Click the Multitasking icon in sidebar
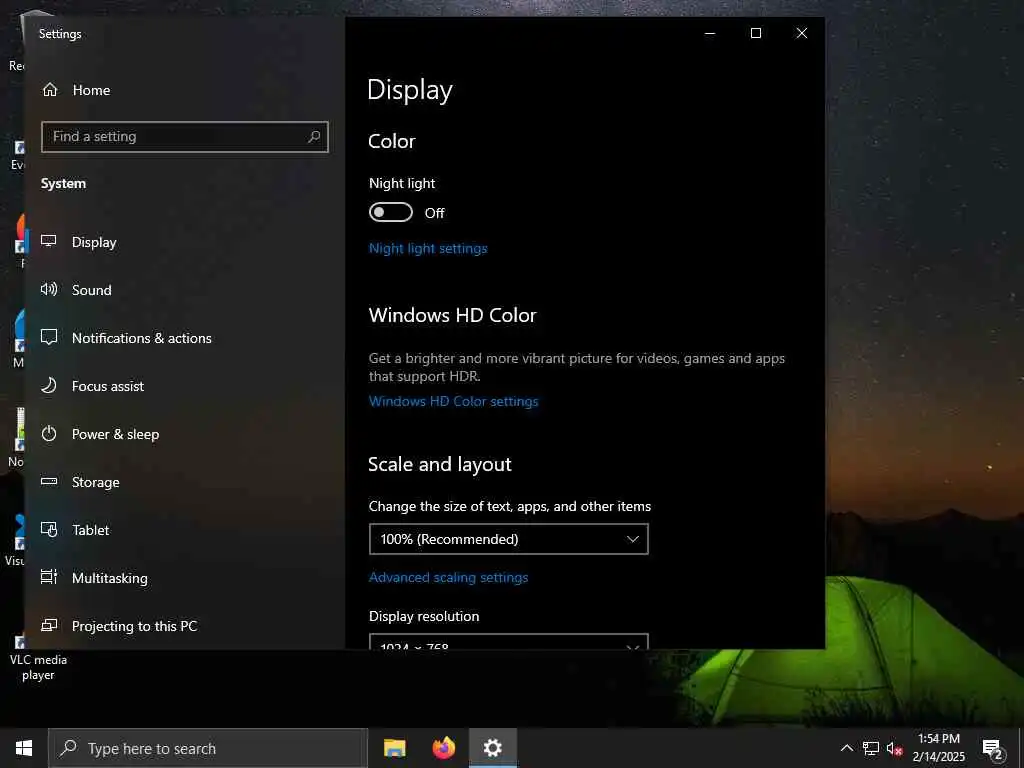The width and height of the screenshot is (1024, 768). coord(49,577)
